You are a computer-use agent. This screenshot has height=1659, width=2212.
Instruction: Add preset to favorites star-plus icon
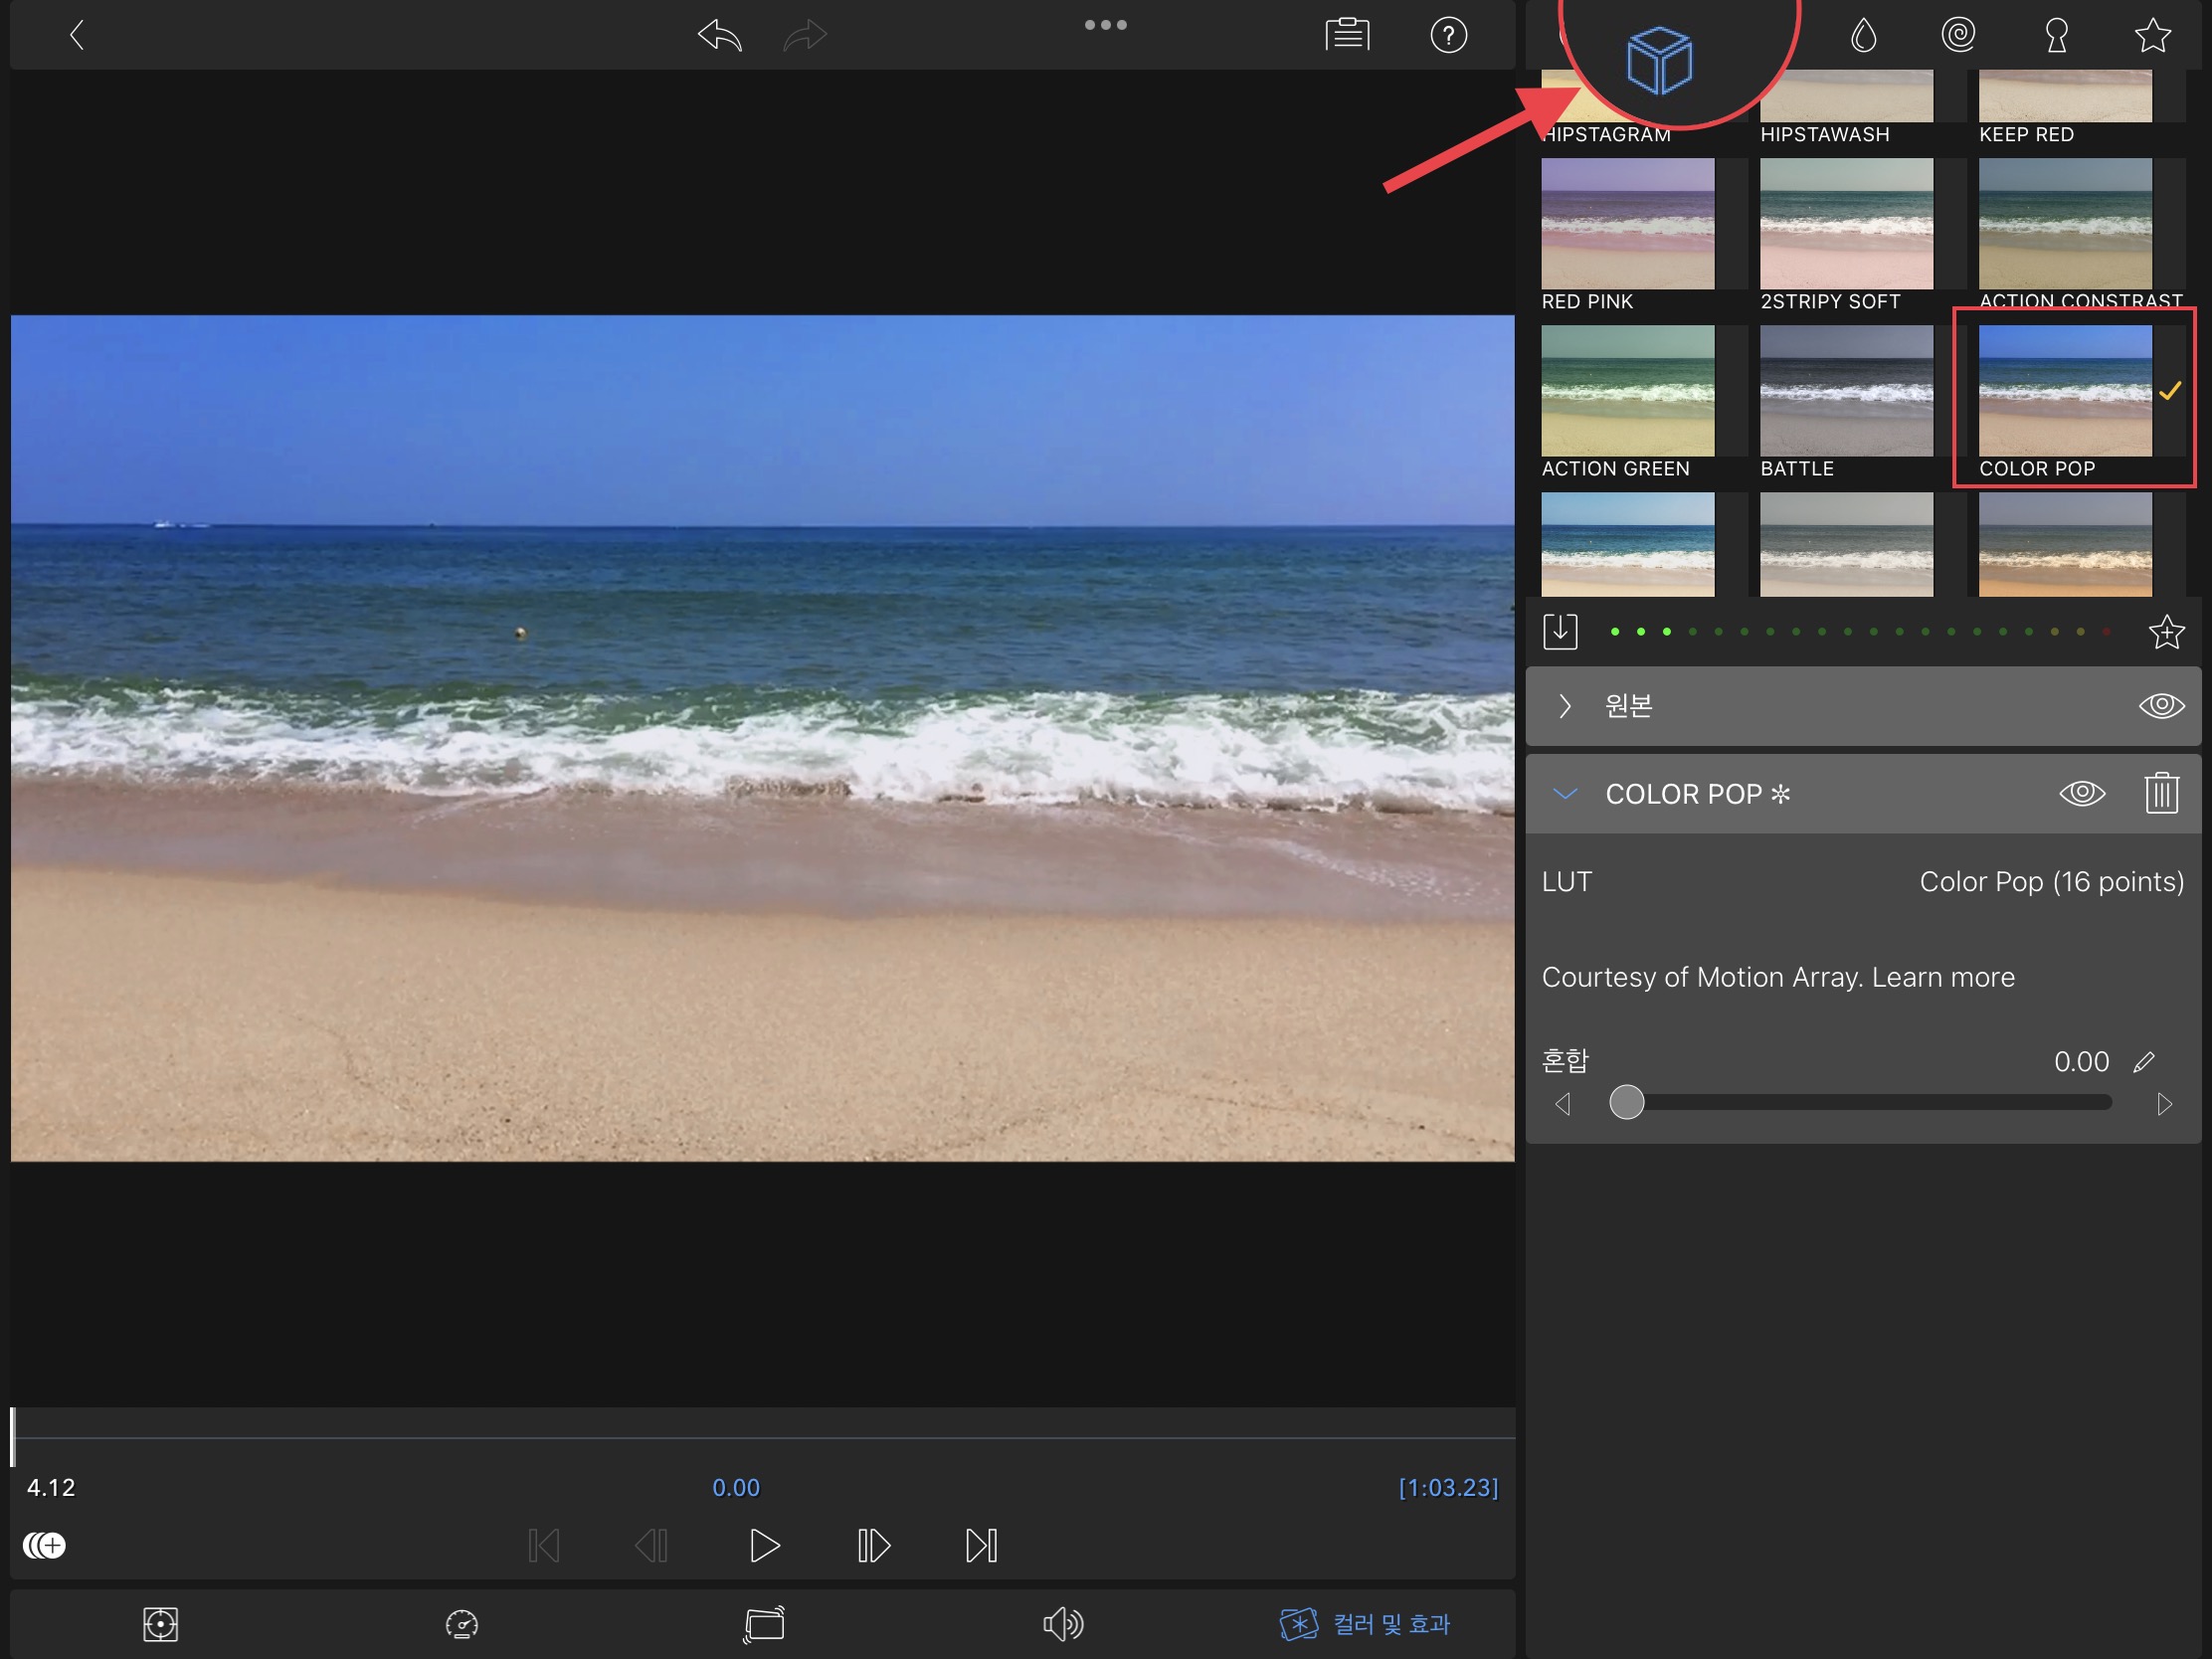2166,631
